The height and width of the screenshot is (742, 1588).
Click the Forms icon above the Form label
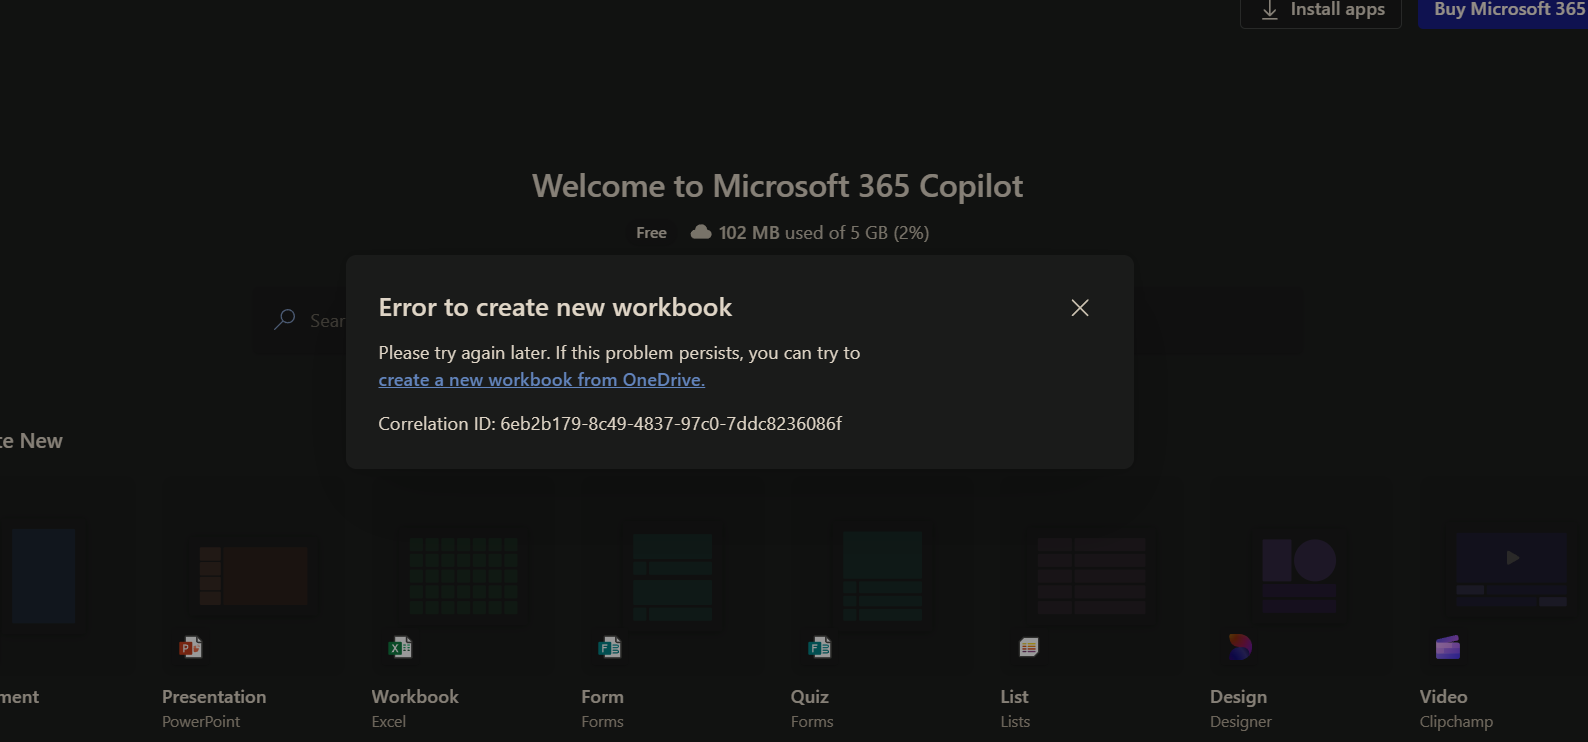pos(609,648)
